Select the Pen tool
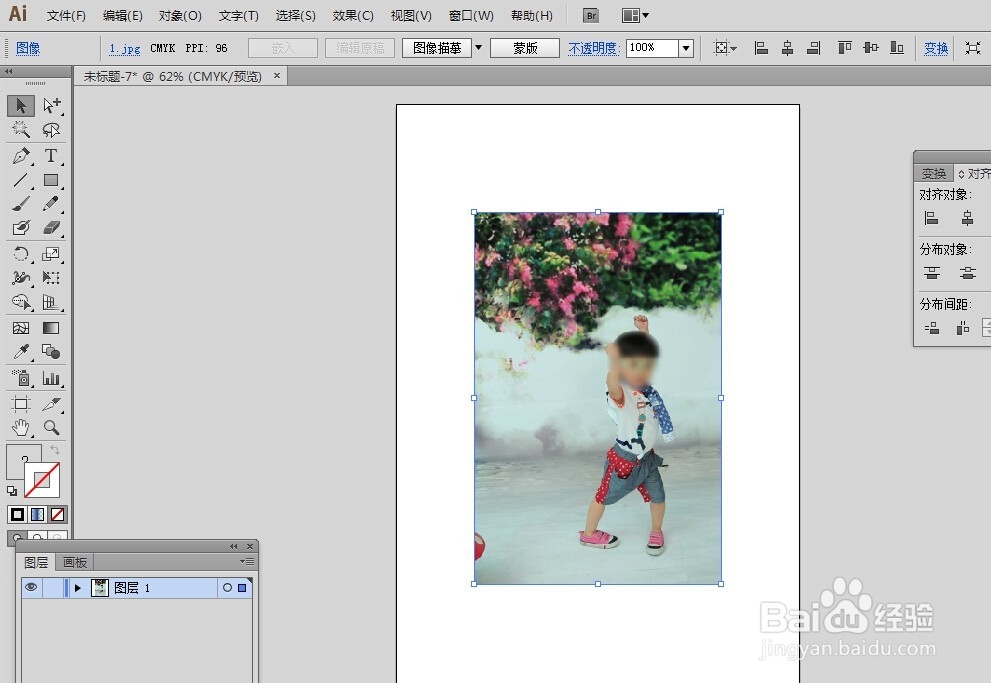This screenshot has height=683, width=991. pyautogui.click(x=21, y=155)
